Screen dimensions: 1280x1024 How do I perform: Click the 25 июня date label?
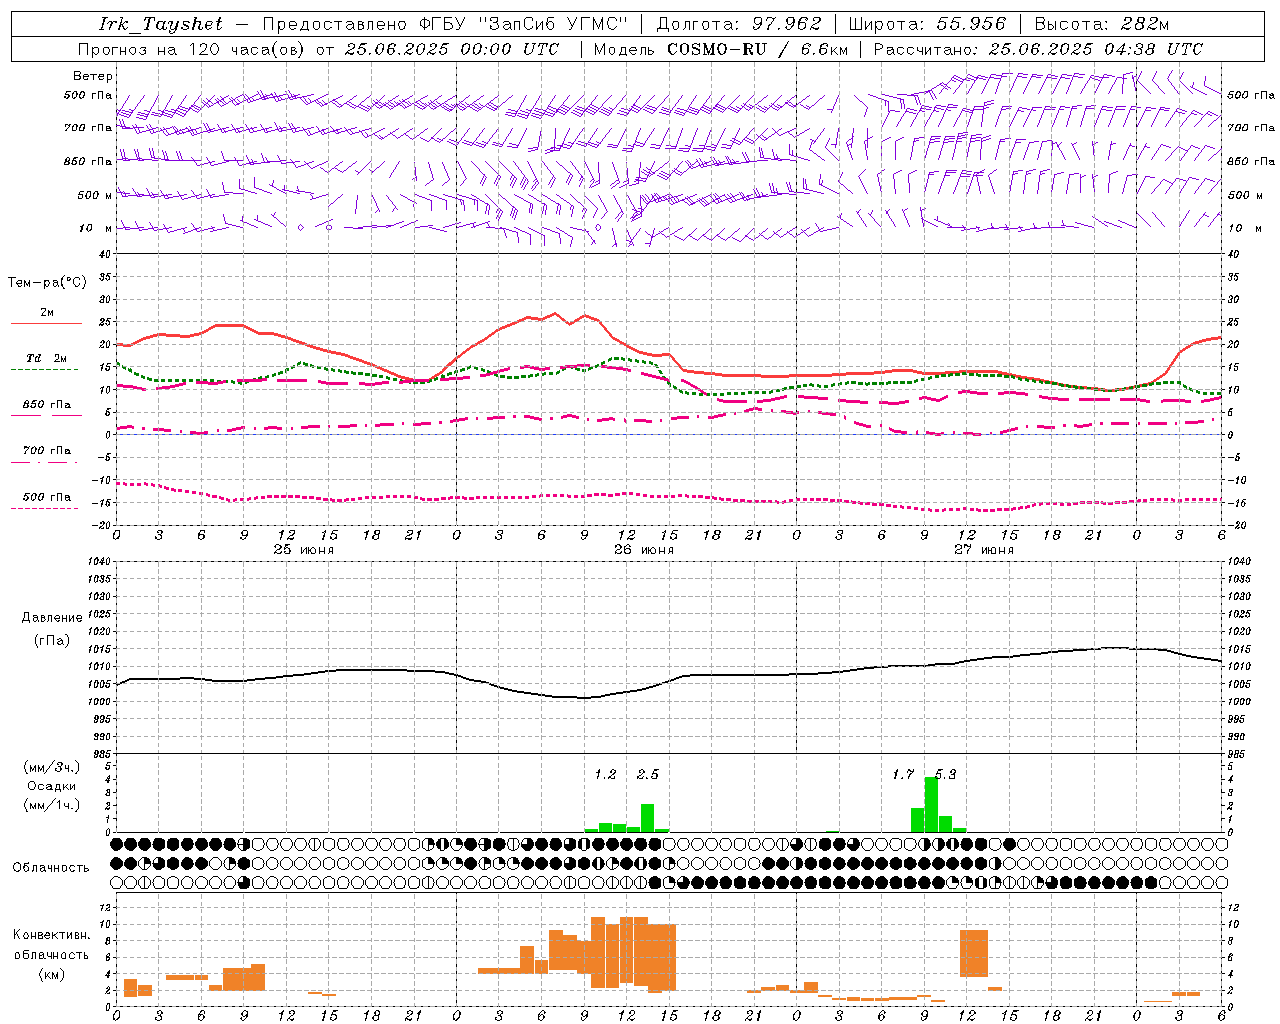point(304,550)
